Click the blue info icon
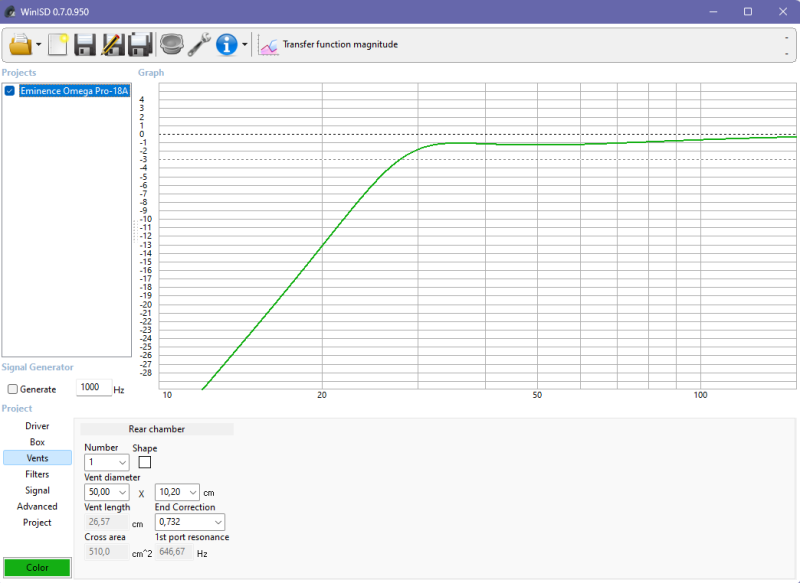 227,44
